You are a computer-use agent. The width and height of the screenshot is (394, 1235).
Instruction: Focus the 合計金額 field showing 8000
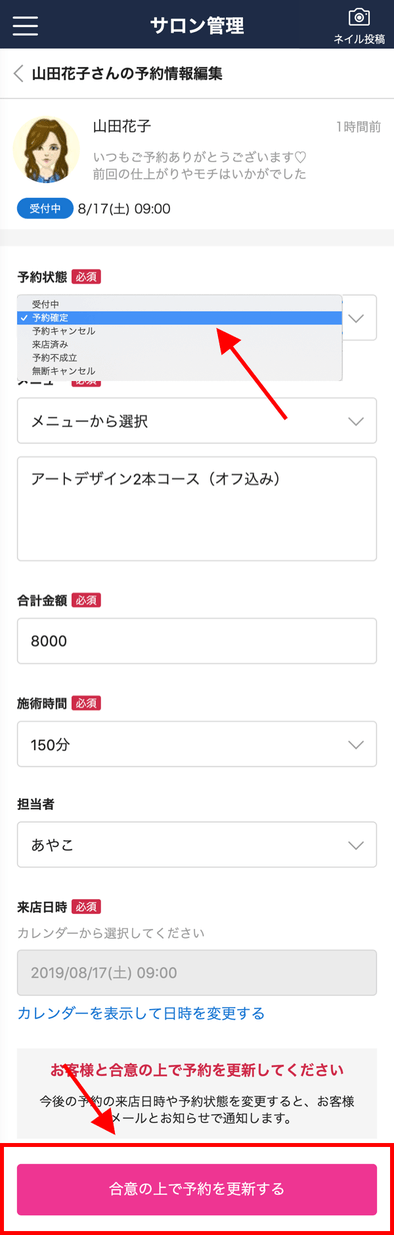click(x=197, y=641)
